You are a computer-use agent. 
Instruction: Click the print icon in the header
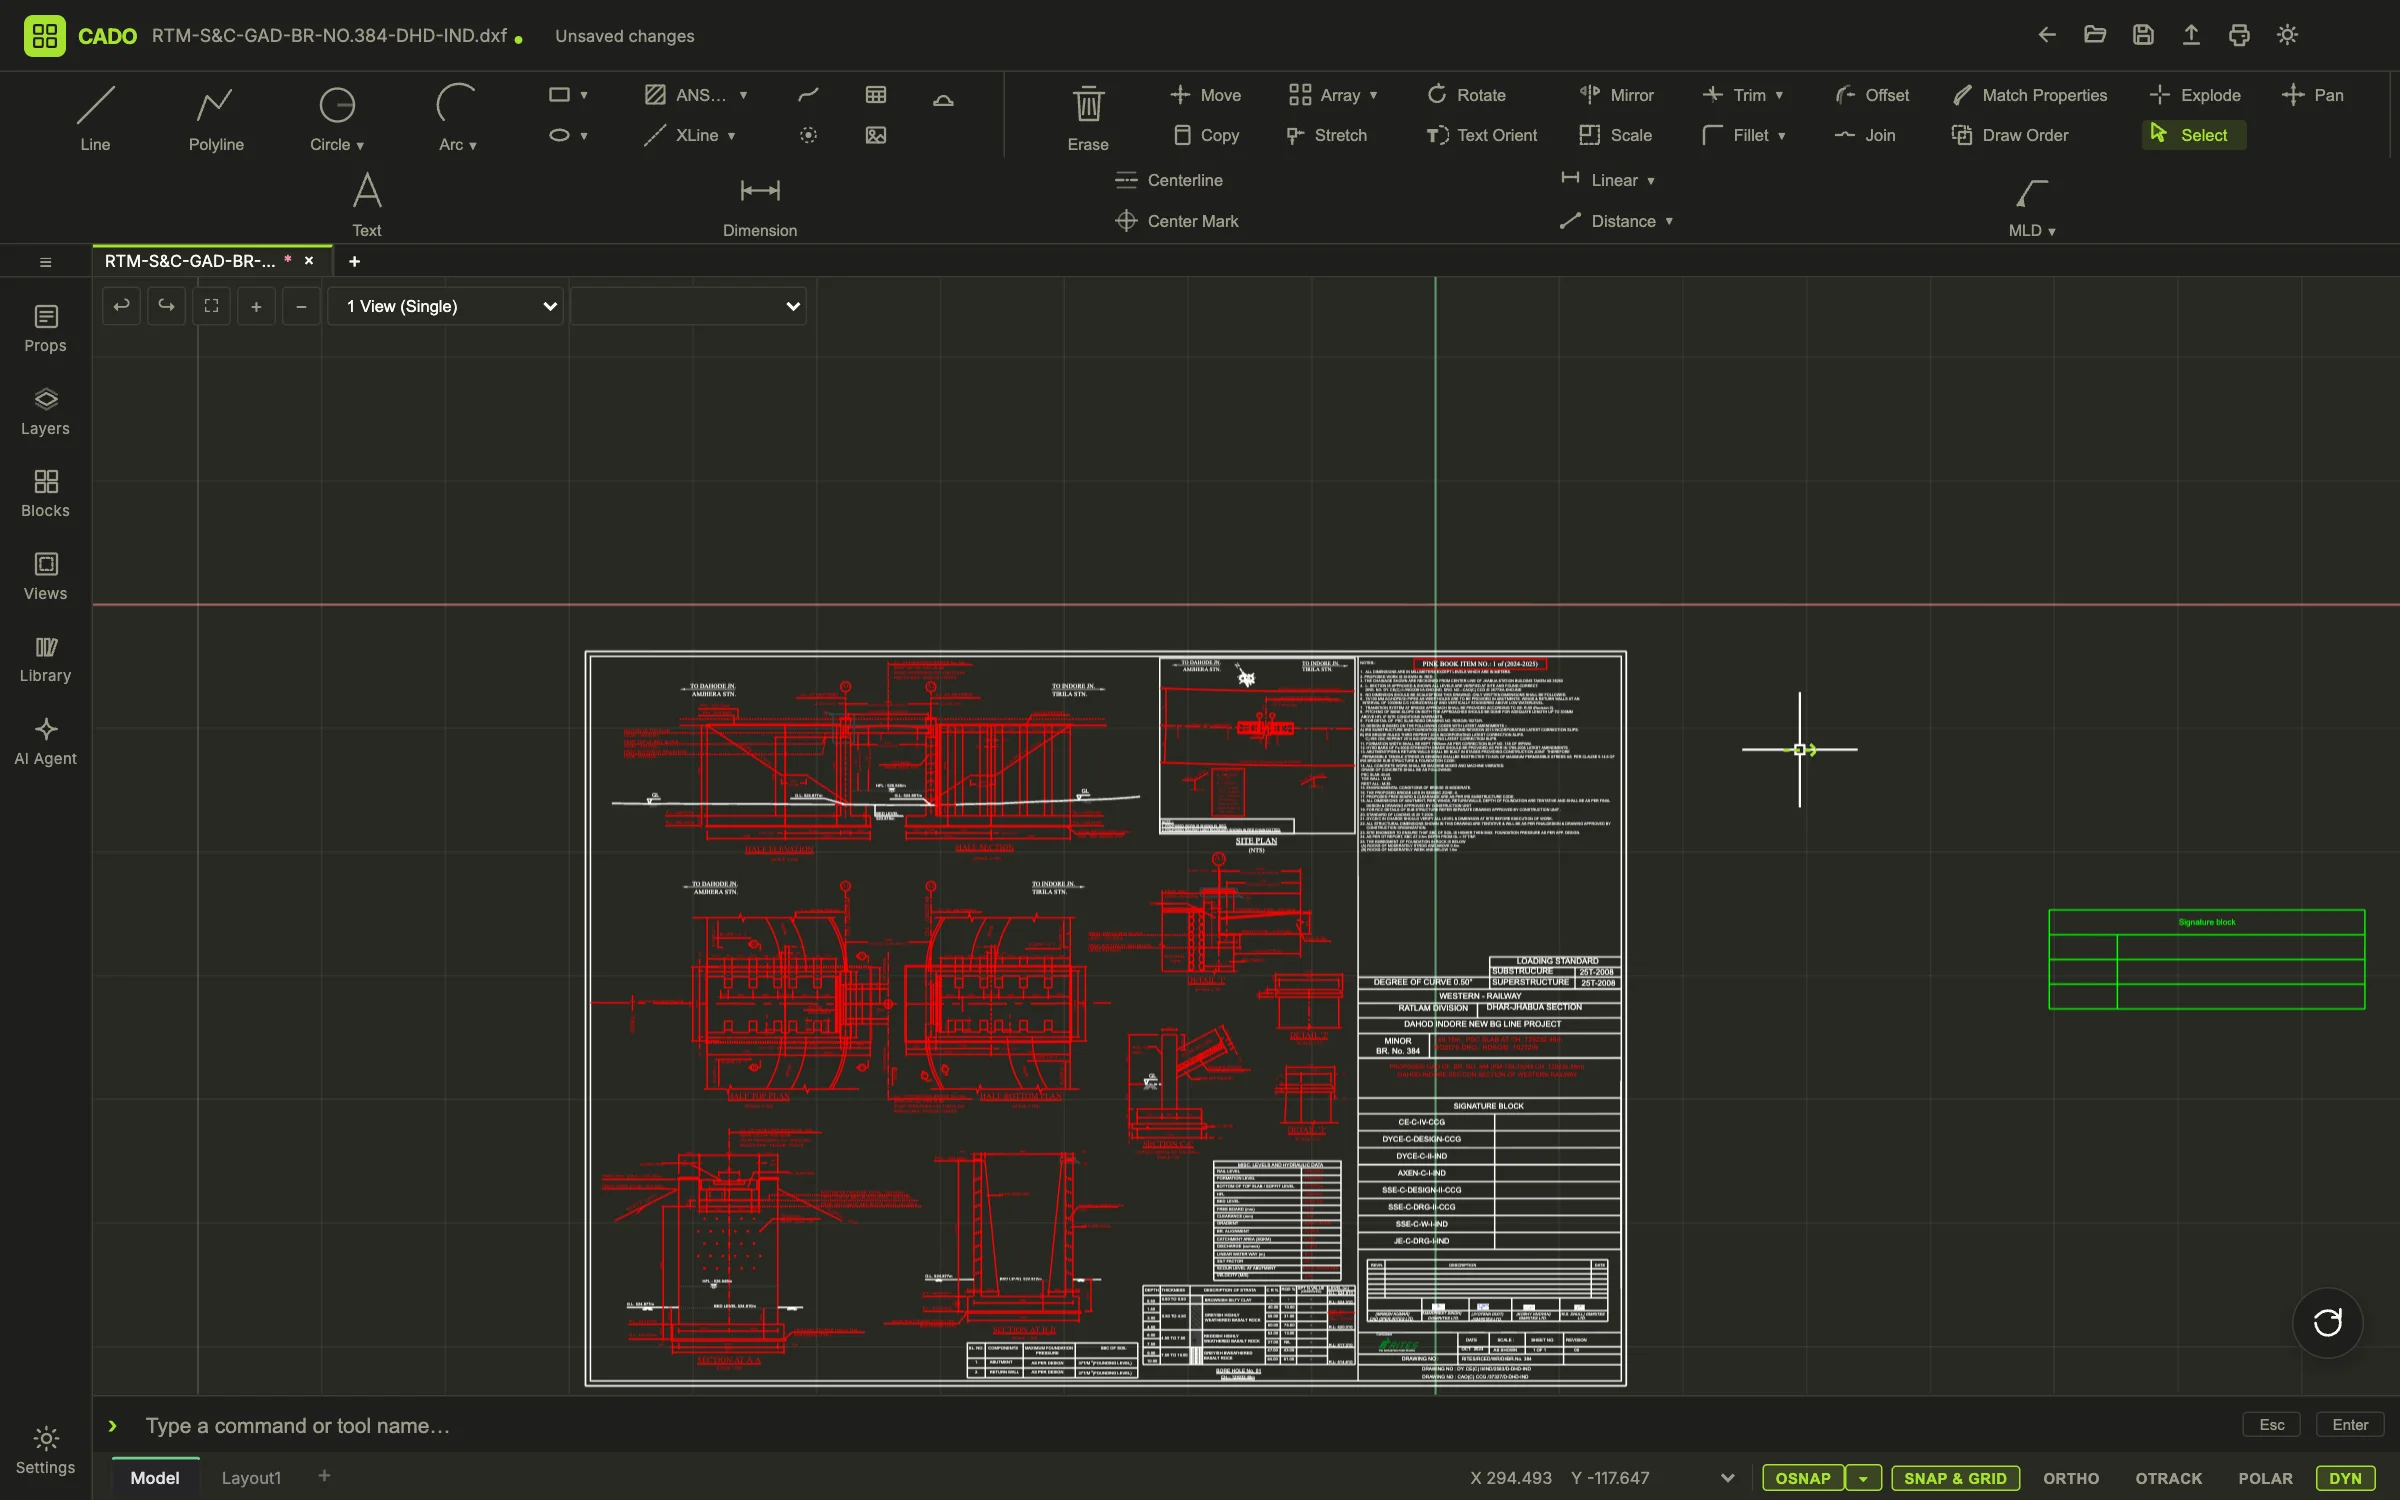click(x=2239, y=35)
